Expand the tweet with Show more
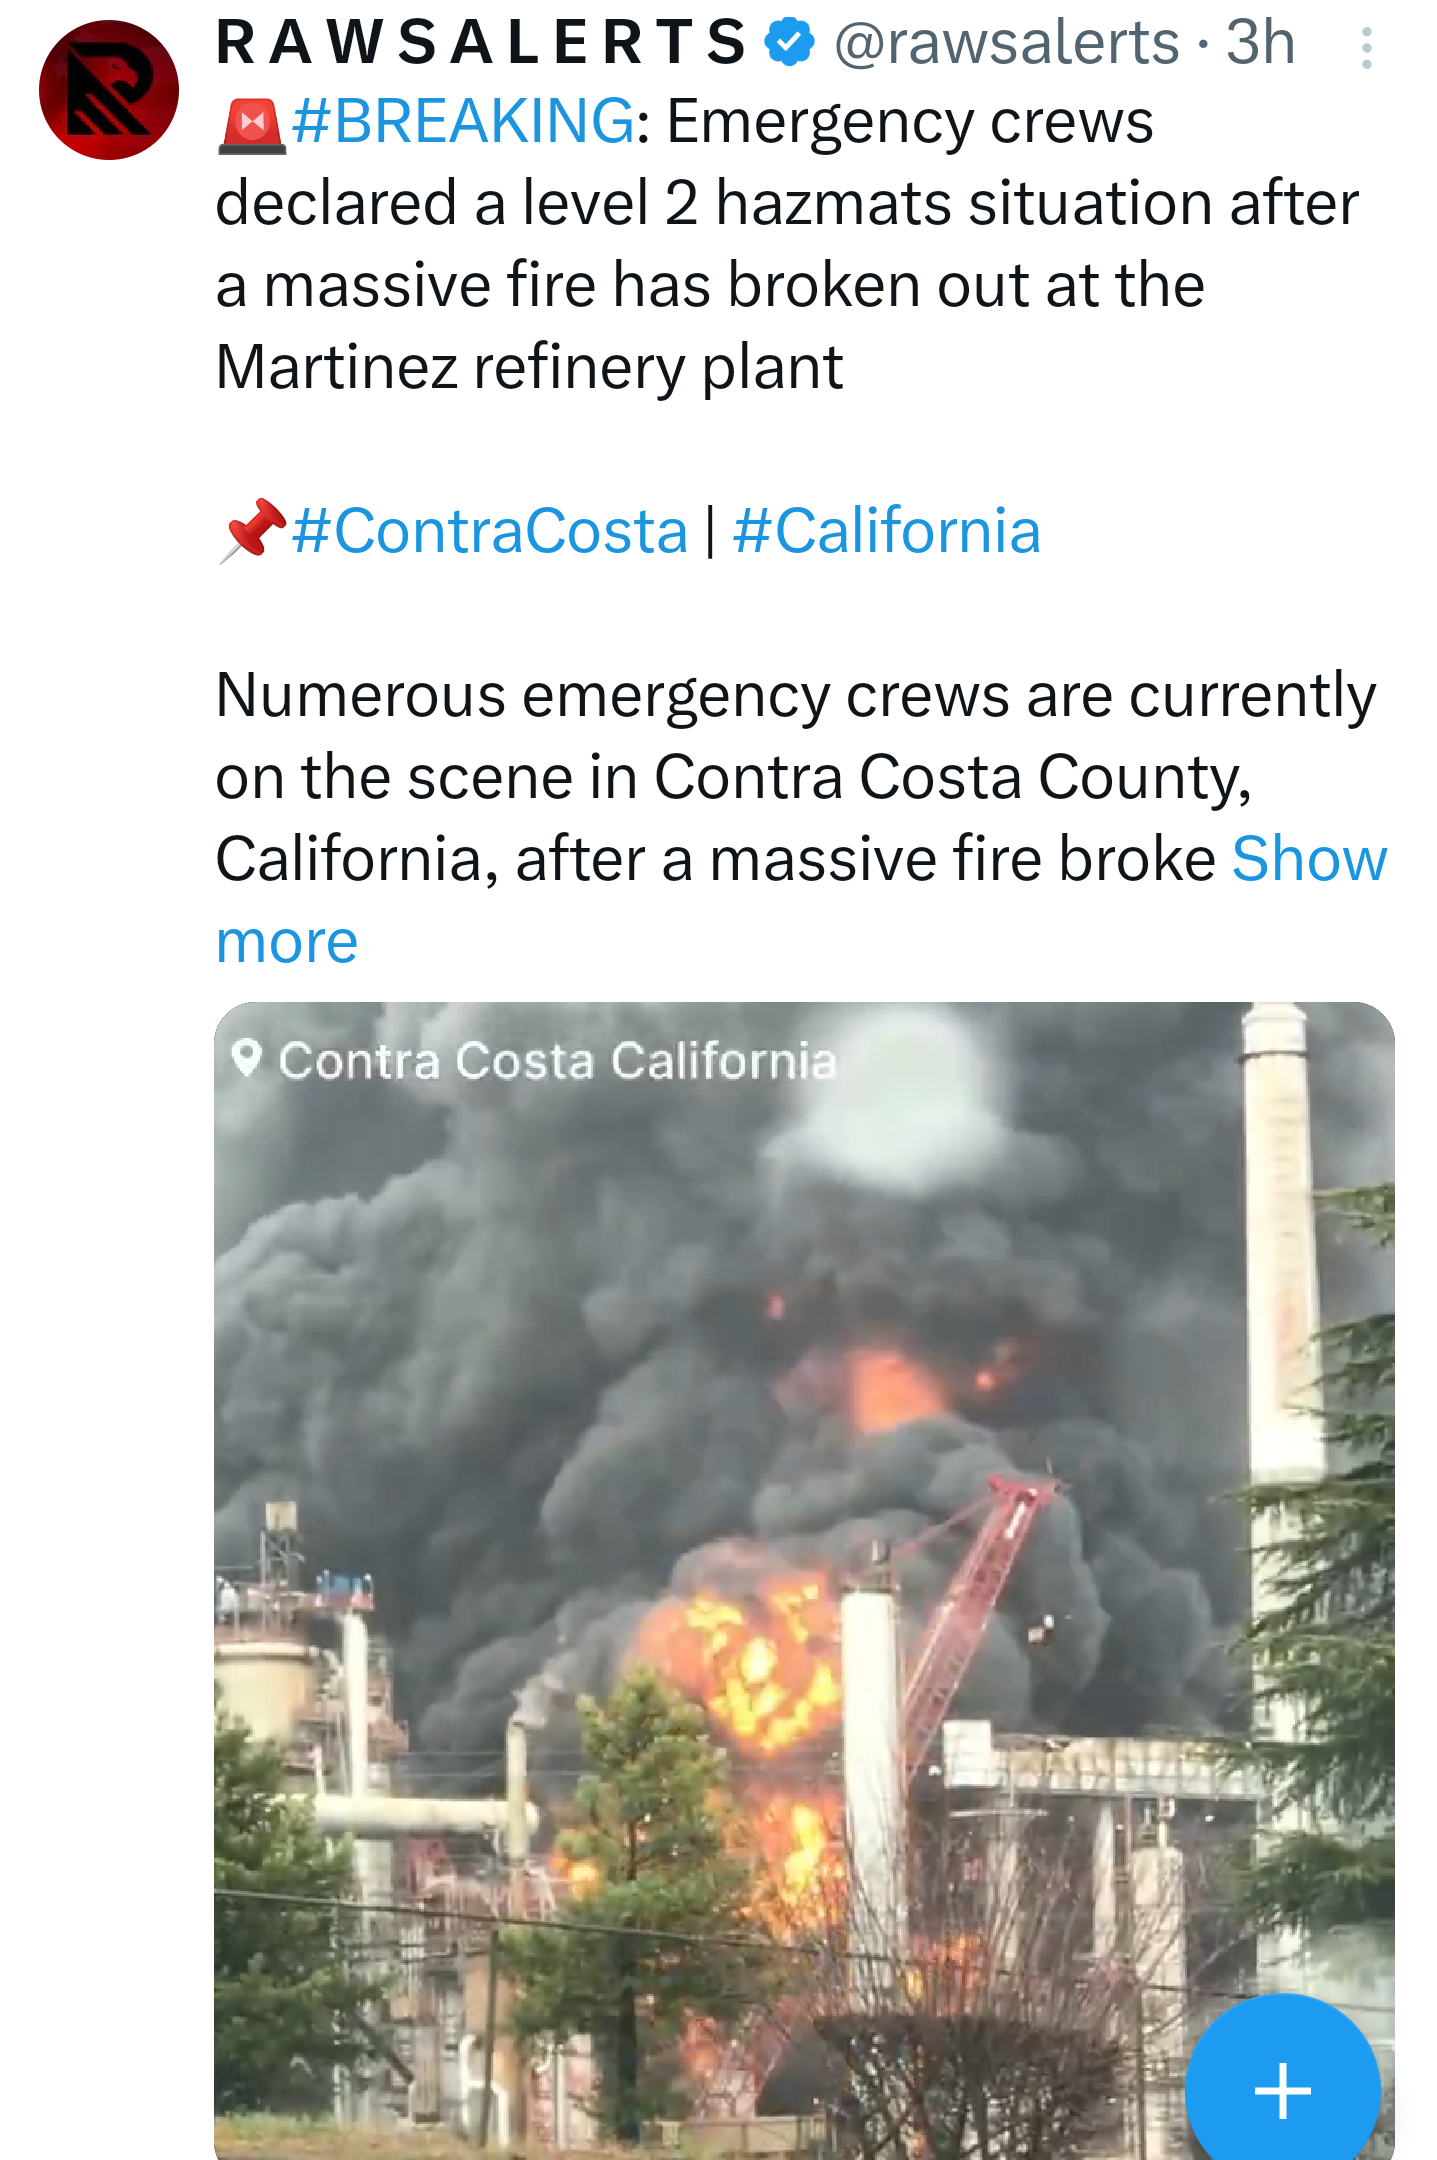This screenshot has height=2160, width=1437. (x=1308, y=860)
